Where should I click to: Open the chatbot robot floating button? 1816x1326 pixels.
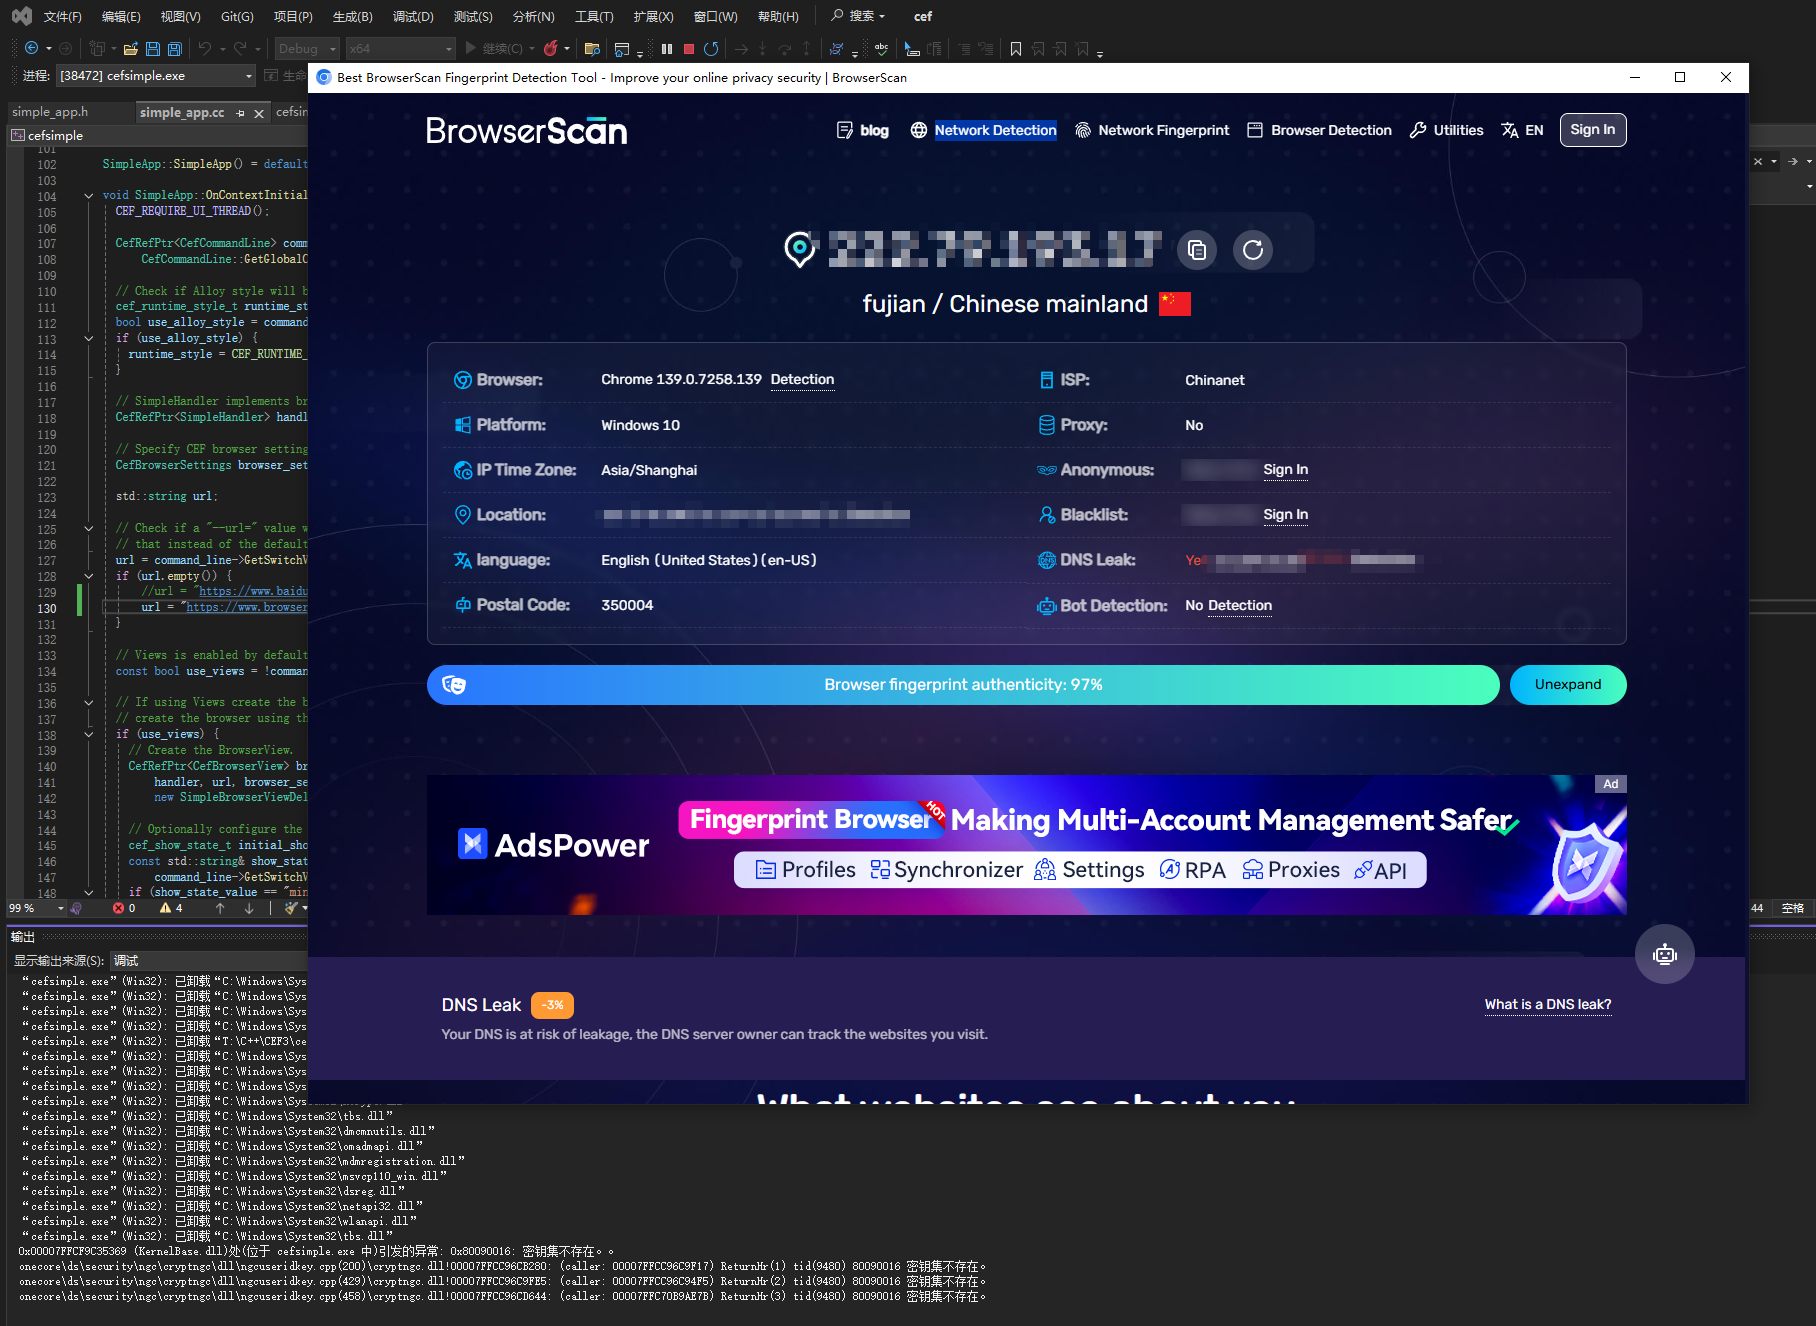tap(1665, 954)
